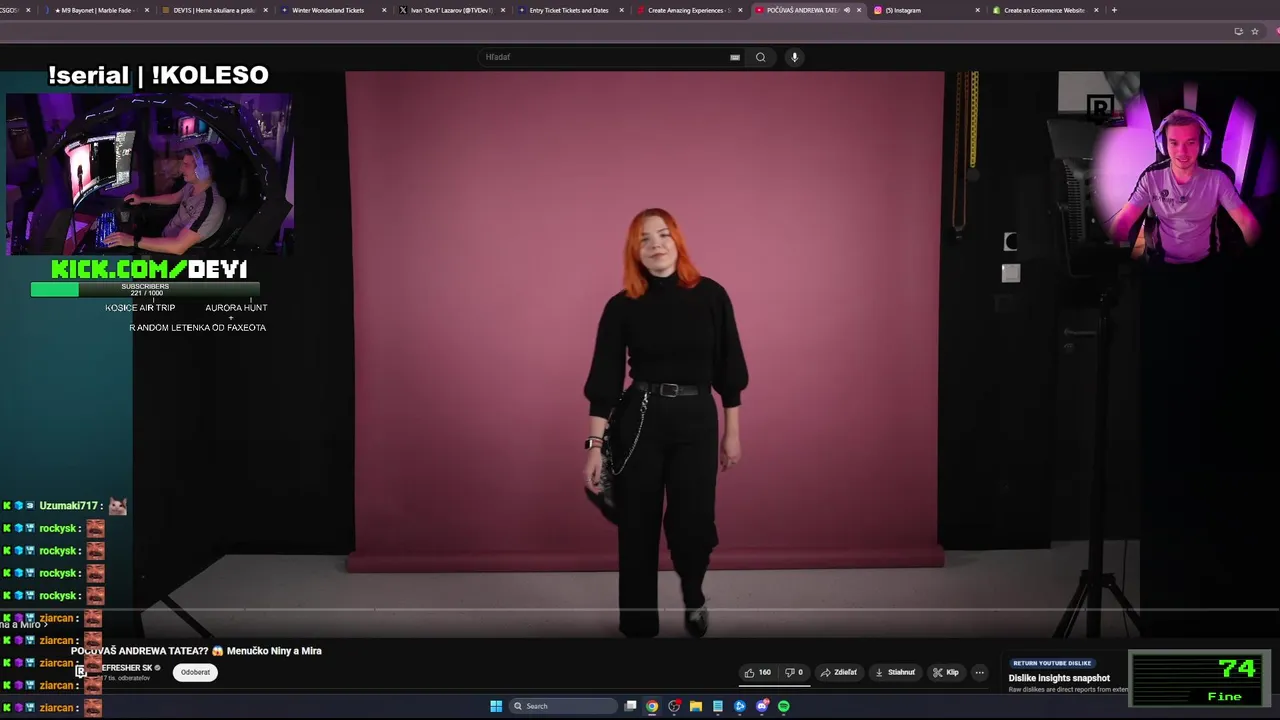The height and width of the screenshot is (720, 1280).
Task: Close the Instagram browser tab
Action: coord(977,10)
